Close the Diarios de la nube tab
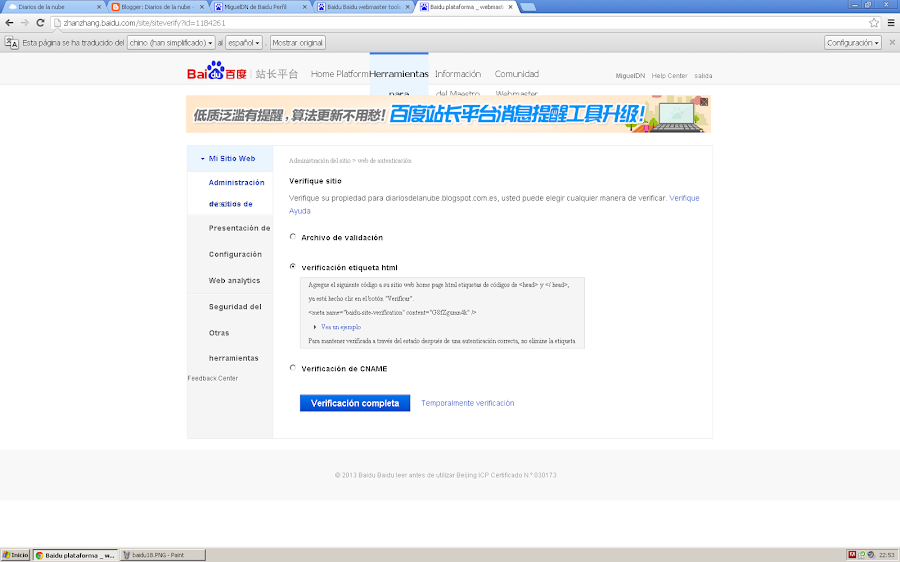The image size is (900, 562). point(99,7)
